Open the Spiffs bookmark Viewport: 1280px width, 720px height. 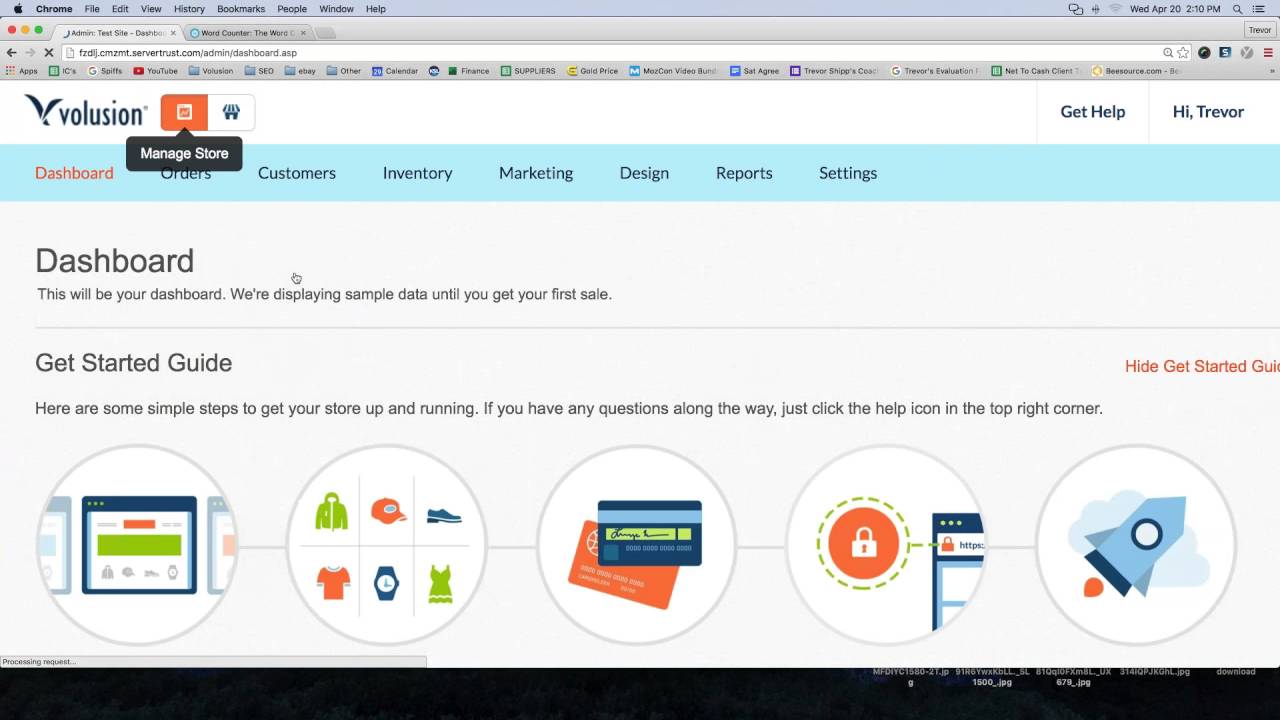[105, 71]
